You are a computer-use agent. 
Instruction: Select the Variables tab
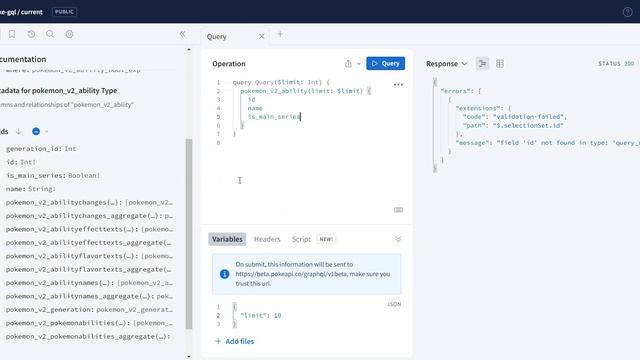pyautogui.click(x=227, y=239)
